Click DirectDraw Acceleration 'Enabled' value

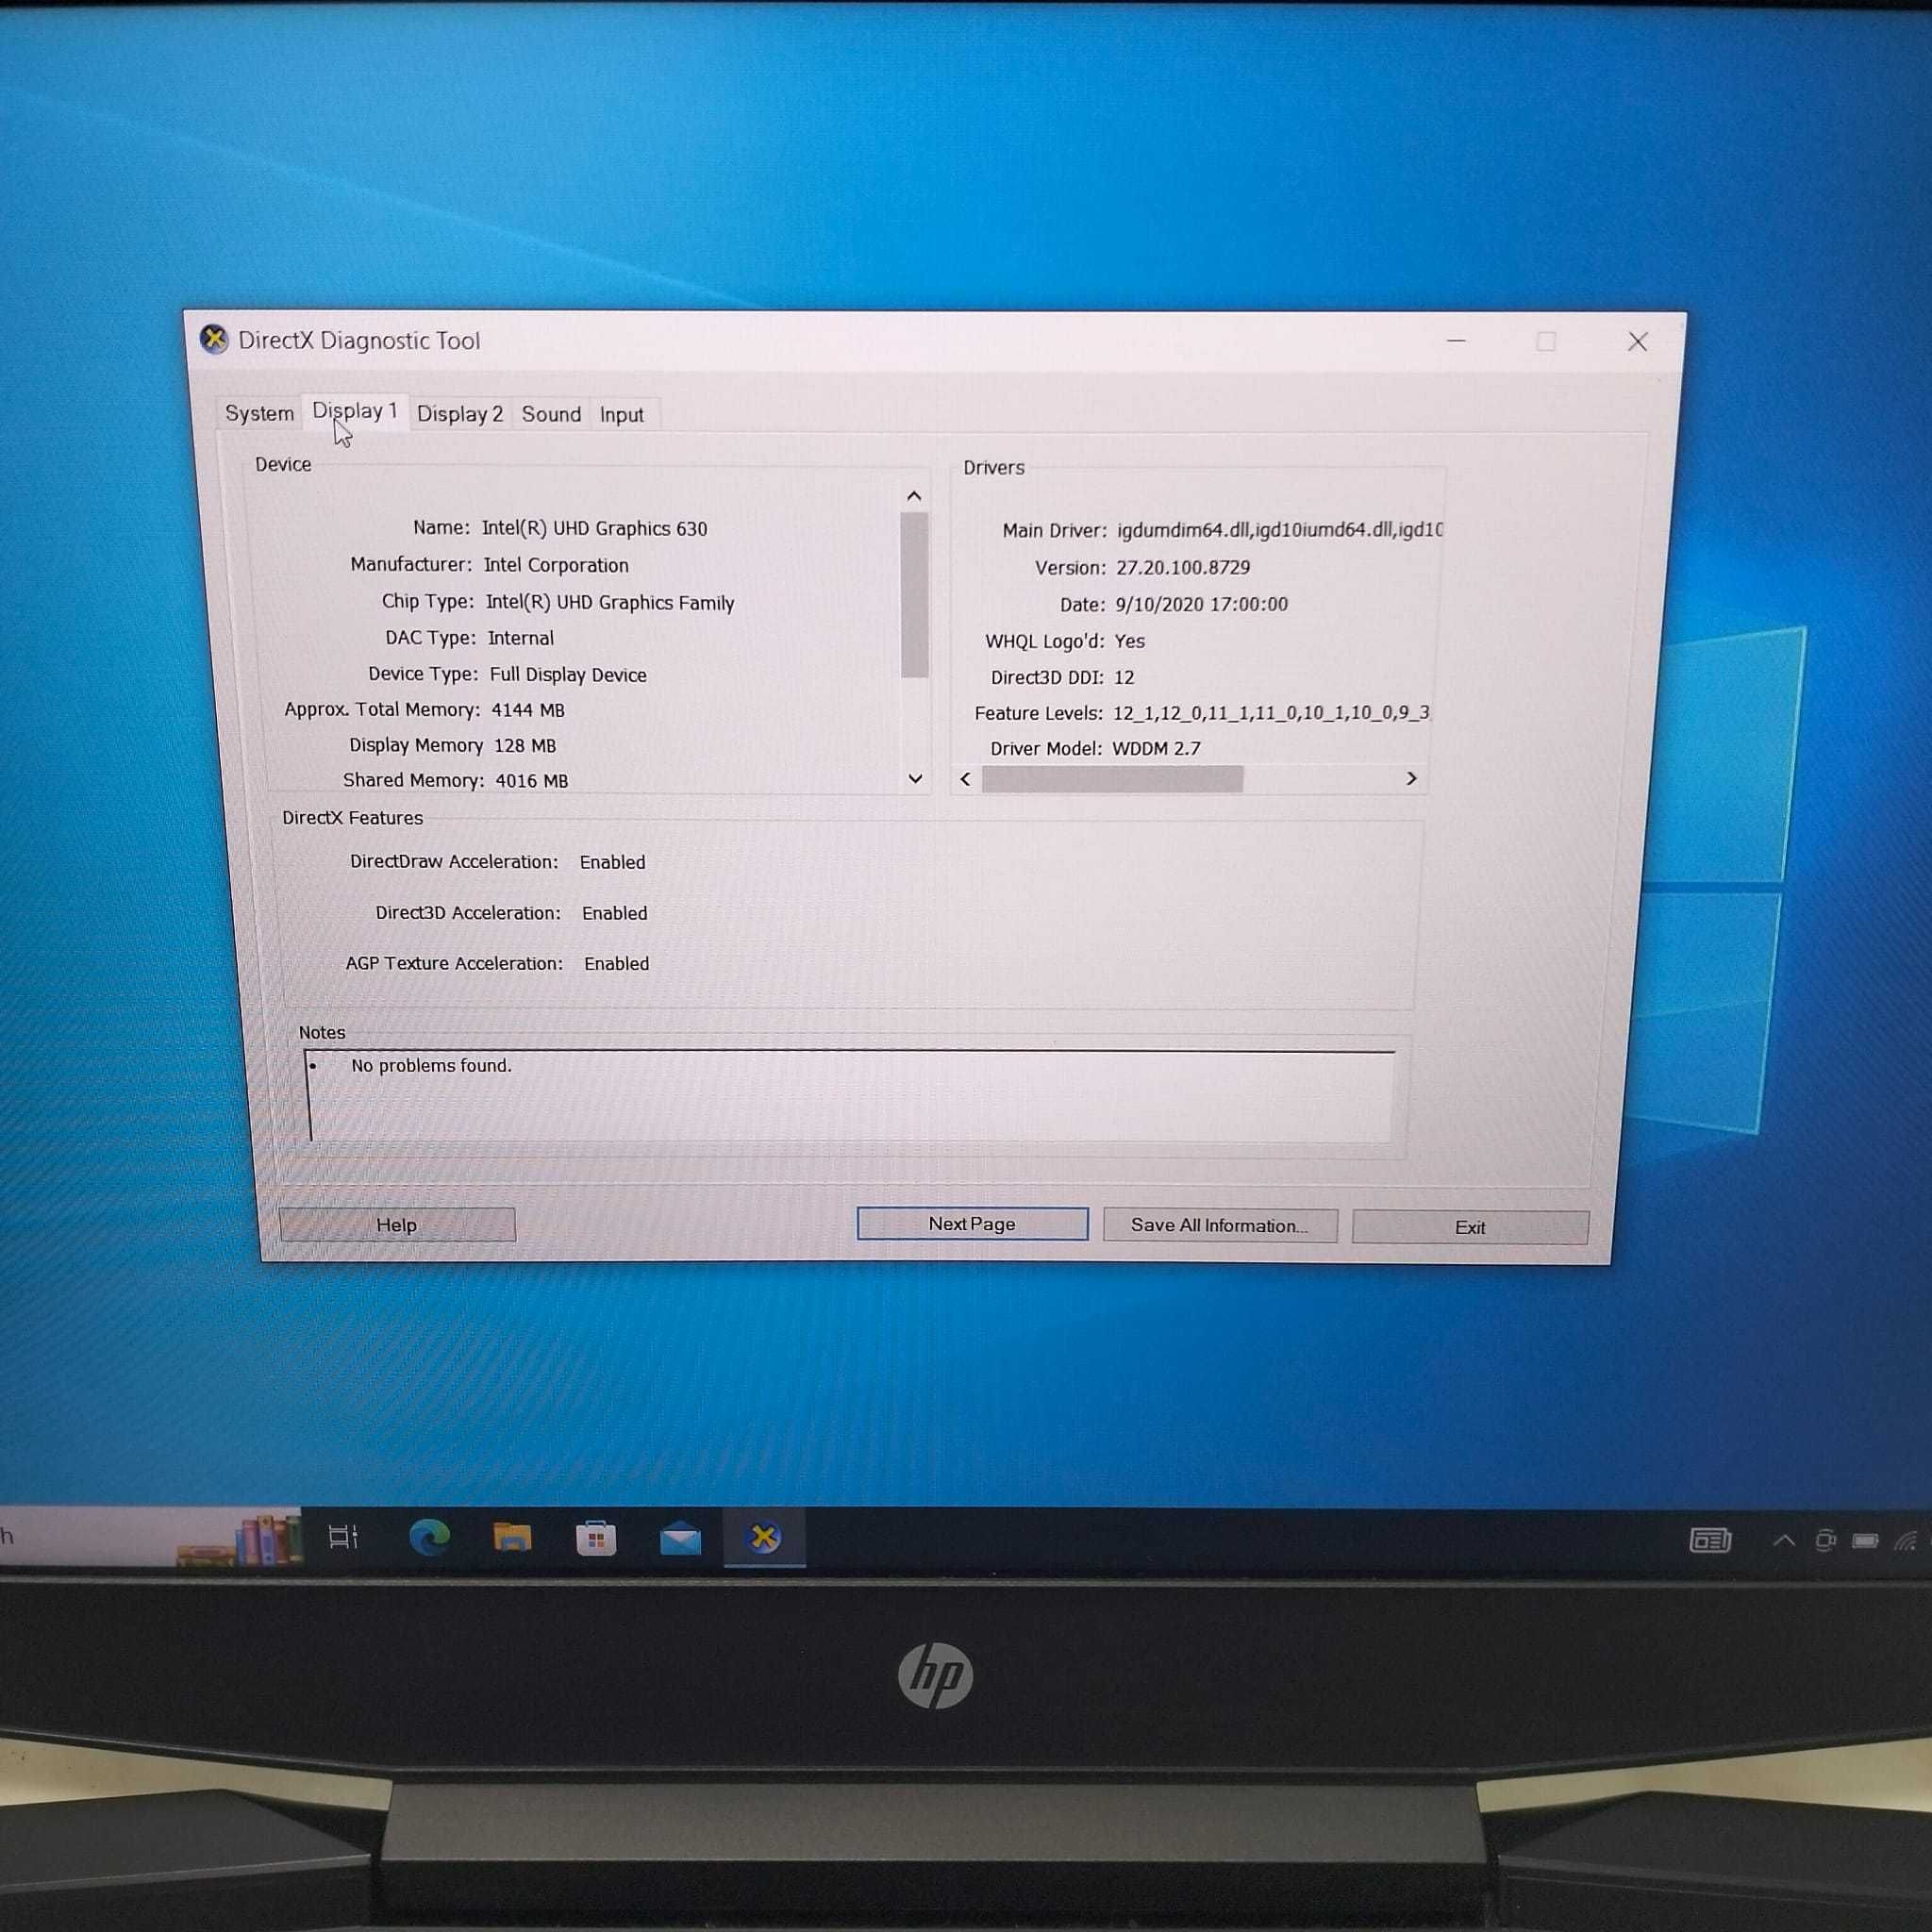tap(612, 862)
